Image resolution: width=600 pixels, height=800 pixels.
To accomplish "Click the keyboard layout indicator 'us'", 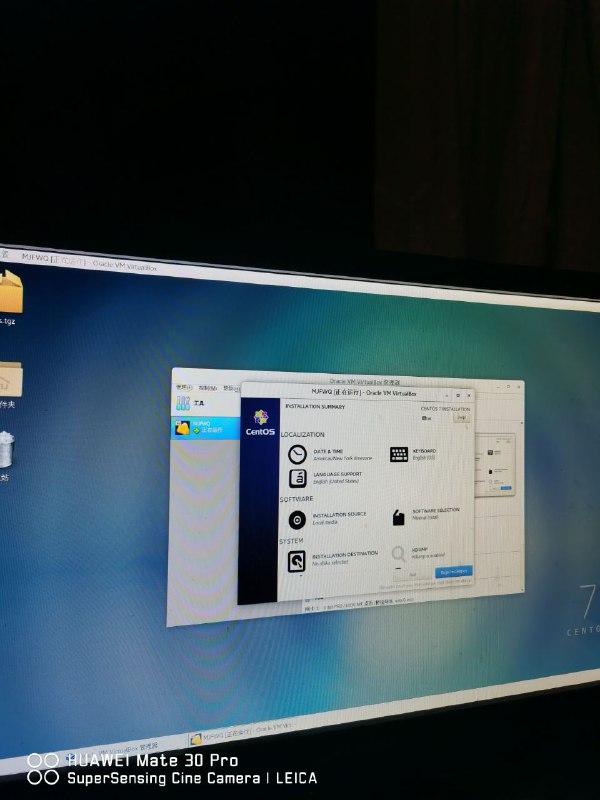I will pyautogui.click(x=427, y=418).
